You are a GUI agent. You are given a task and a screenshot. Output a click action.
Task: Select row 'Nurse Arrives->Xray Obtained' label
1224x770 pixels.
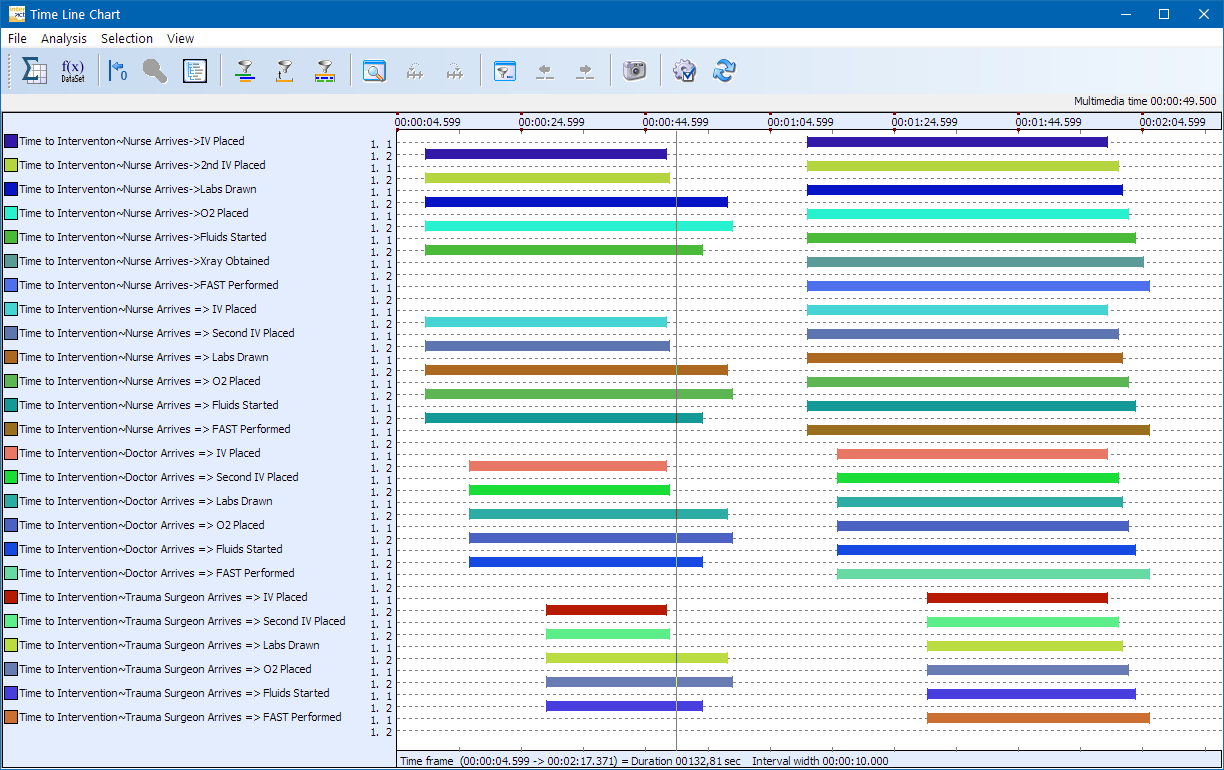(144, 261)
